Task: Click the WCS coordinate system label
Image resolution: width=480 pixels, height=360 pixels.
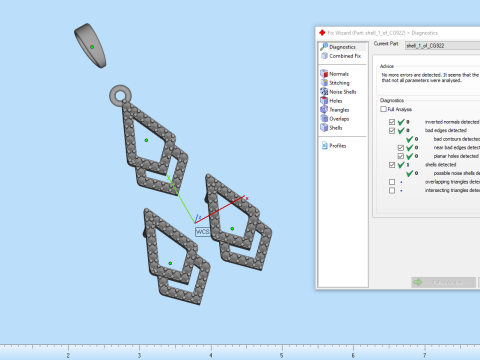Action: coord(203,232)
